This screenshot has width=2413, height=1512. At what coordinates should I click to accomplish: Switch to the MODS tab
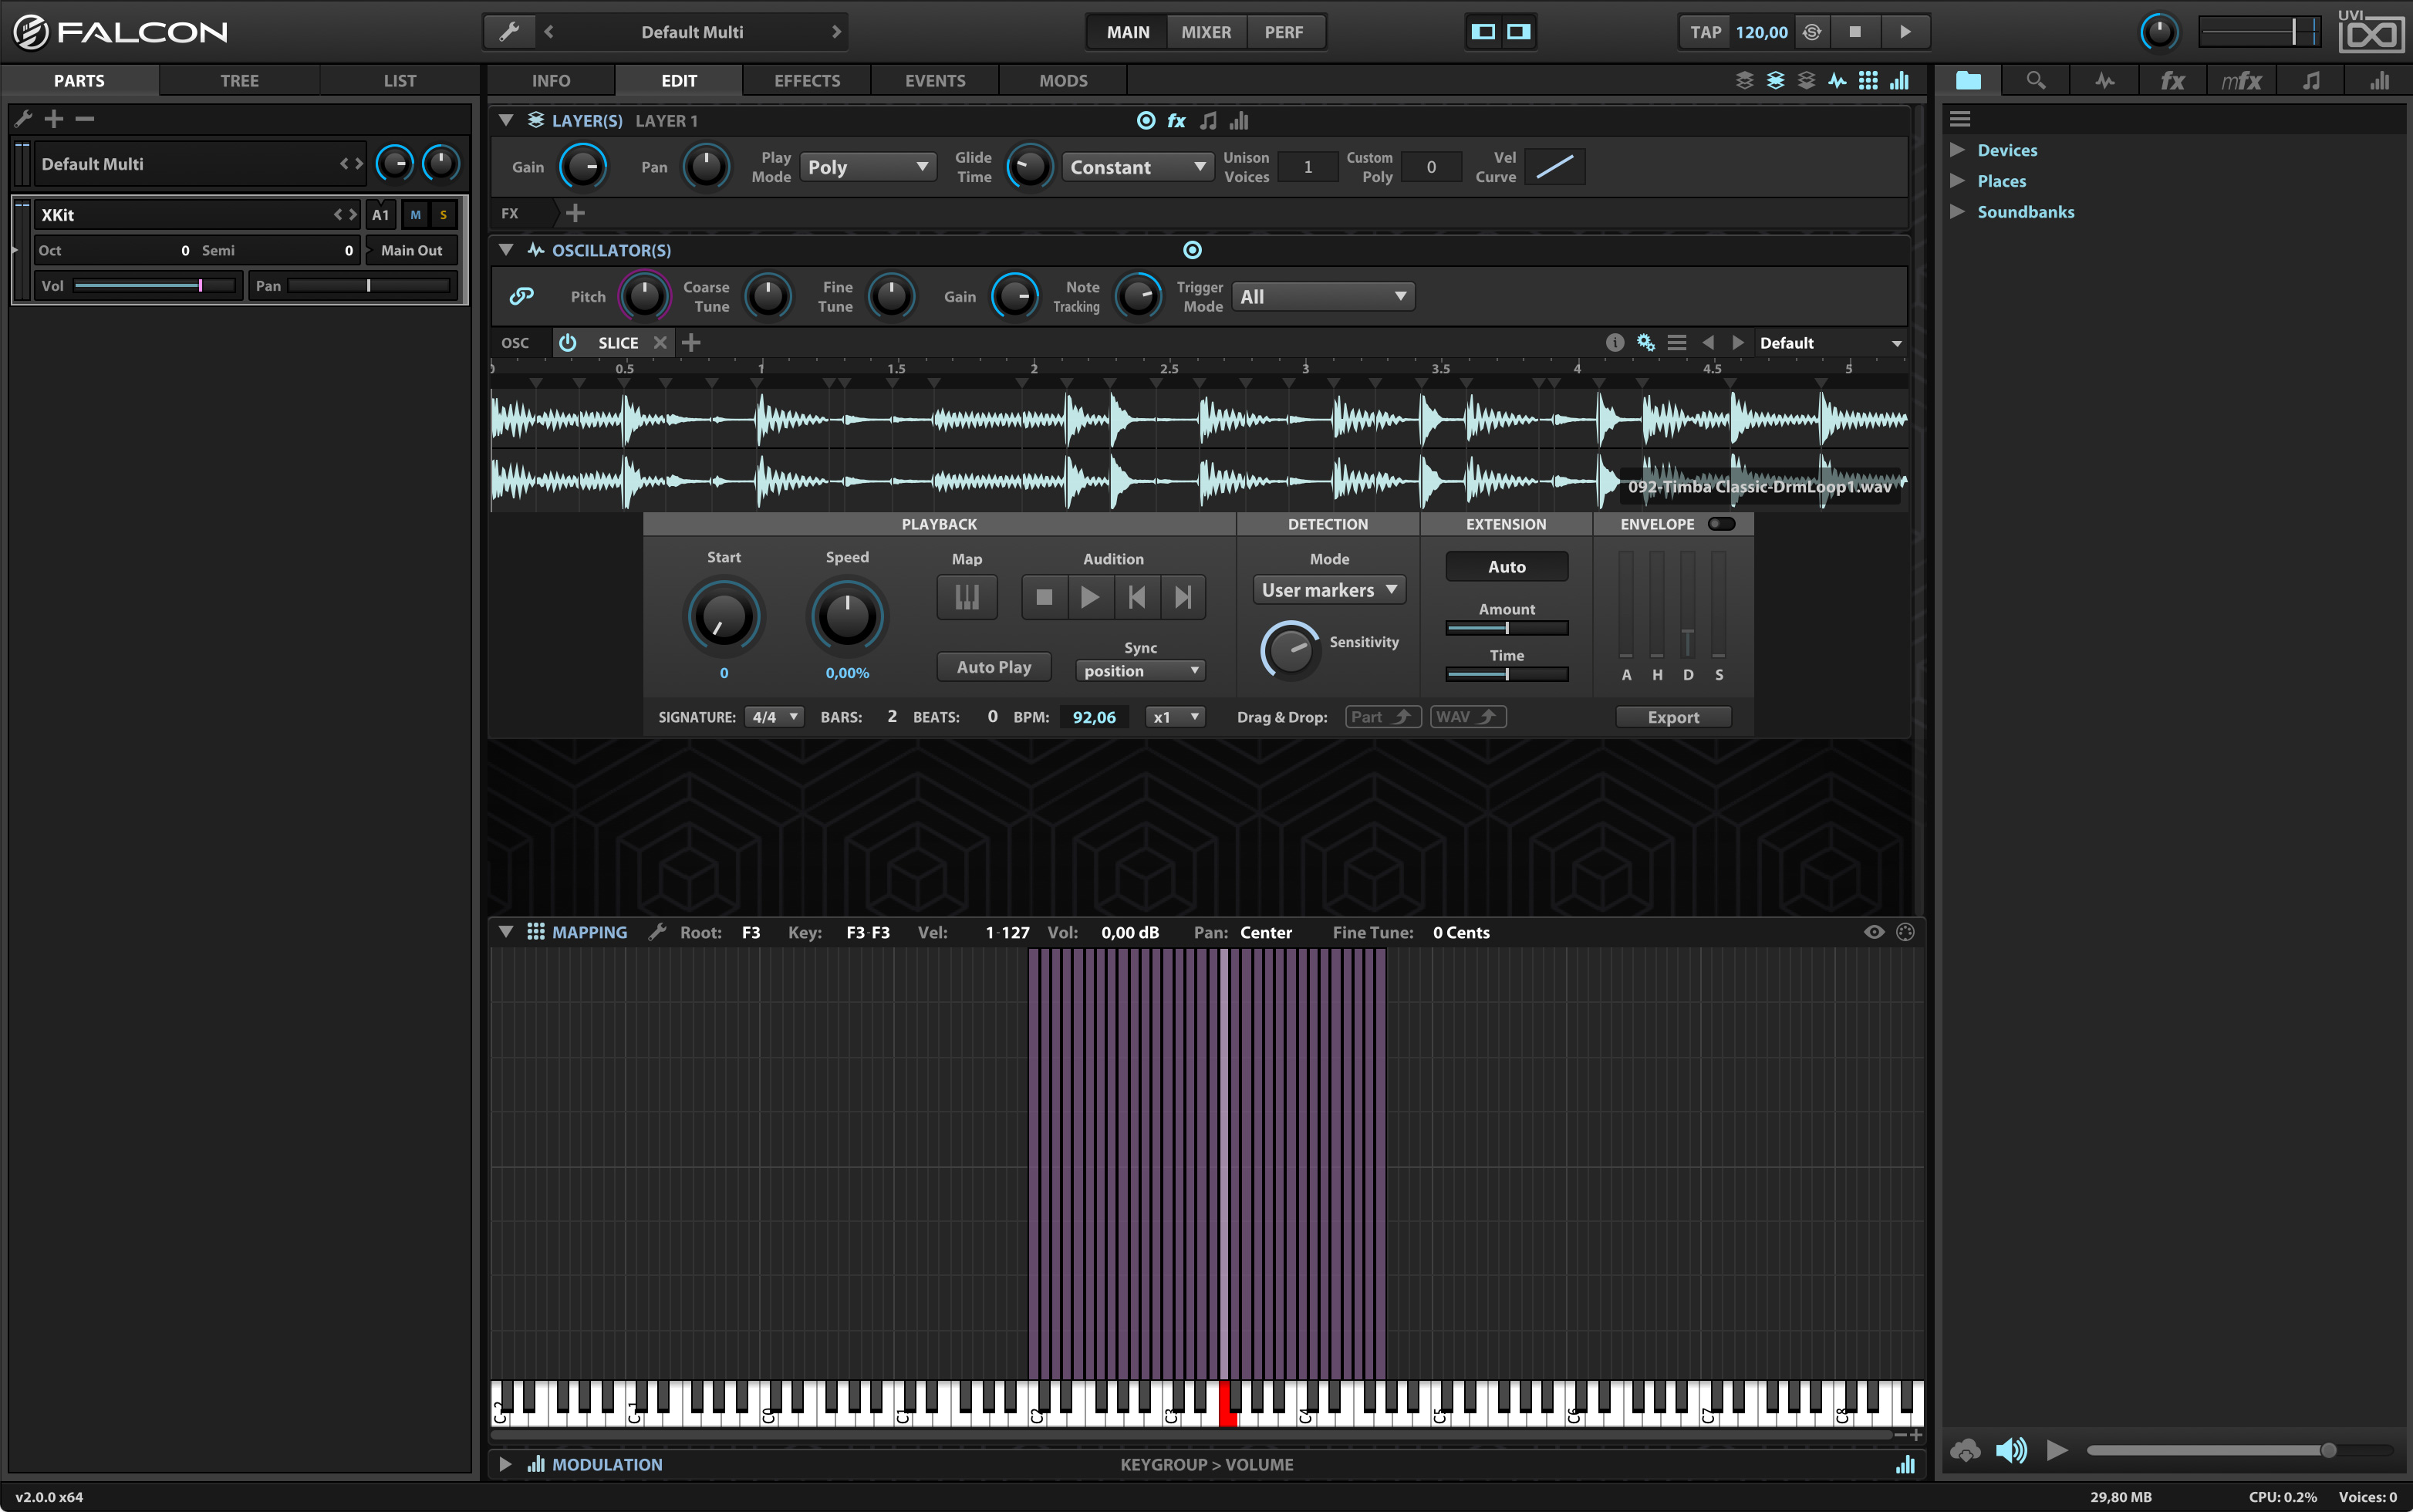coord(1063,81)
